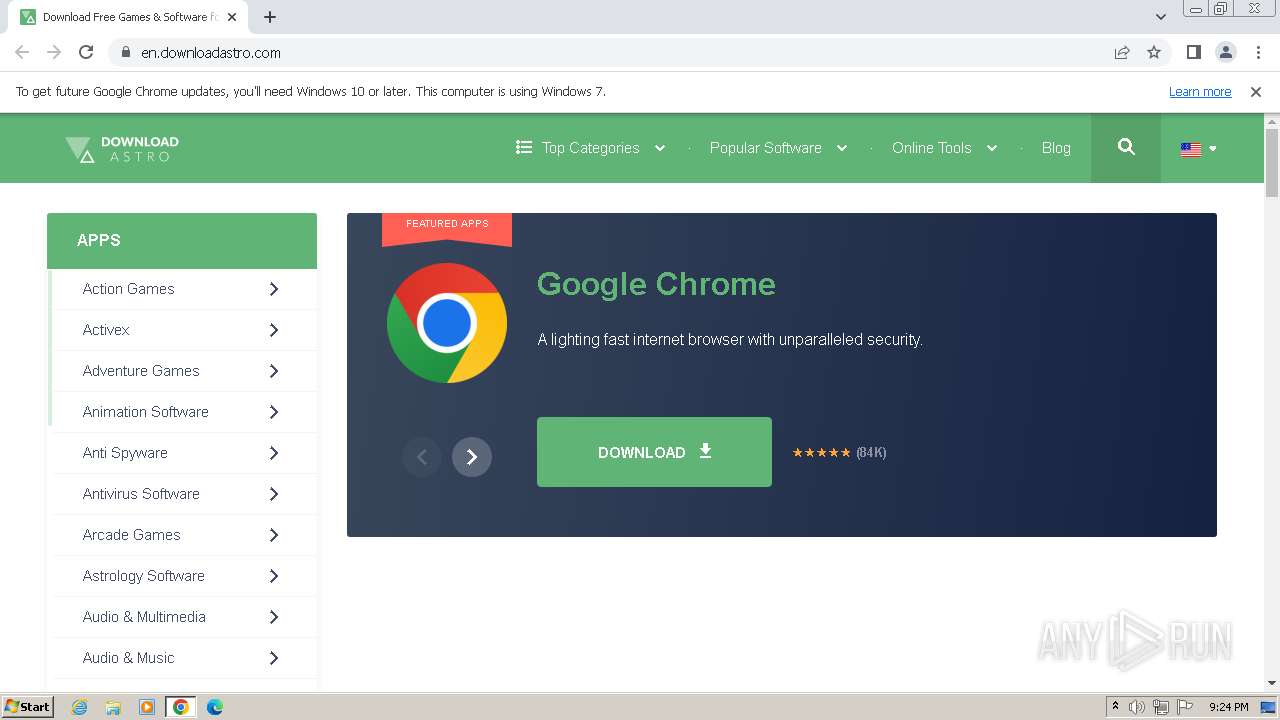
Task: Open File Explorer from taskbar
Action: pos(113,707)
